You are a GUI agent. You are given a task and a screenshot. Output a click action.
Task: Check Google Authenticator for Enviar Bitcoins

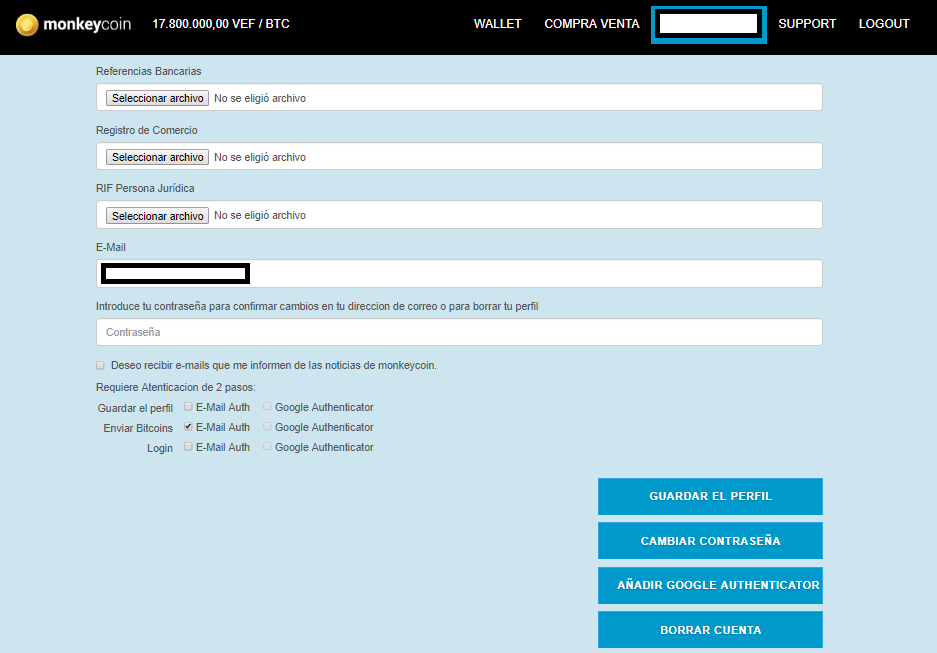tap(267, 427)
